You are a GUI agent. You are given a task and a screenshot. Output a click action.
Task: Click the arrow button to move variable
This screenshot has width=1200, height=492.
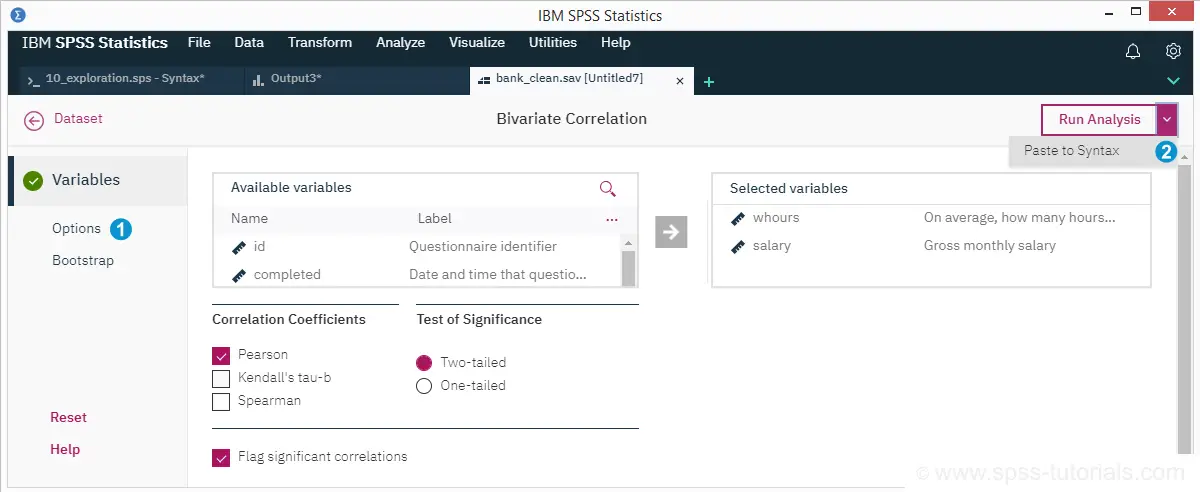point(671,232)
